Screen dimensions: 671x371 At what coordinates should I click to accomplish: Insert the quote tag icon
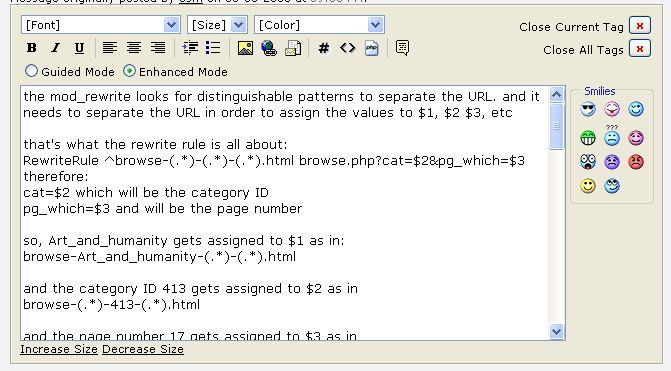click(402, 48)
